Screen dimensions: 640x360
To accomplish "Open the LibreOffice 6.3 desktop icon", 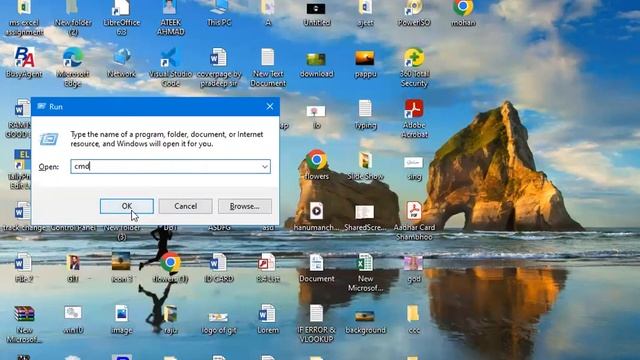I will pyautogui.click(x=121, y=16).
